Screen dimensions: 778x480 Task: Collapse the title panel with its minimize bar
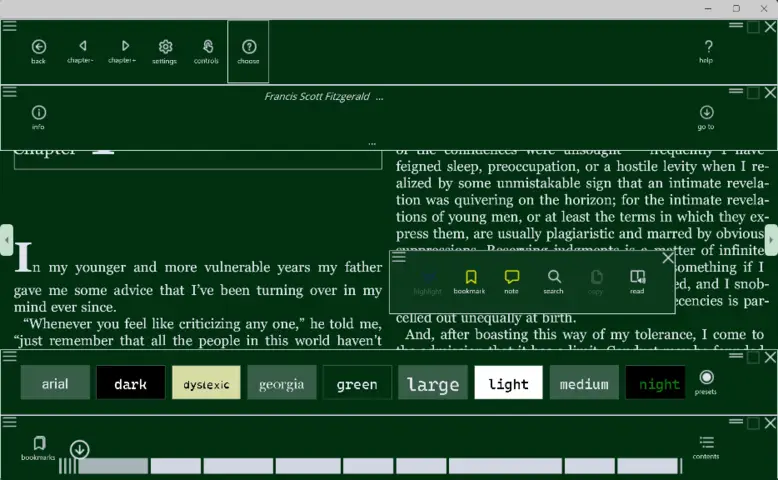tap(736, 91)
